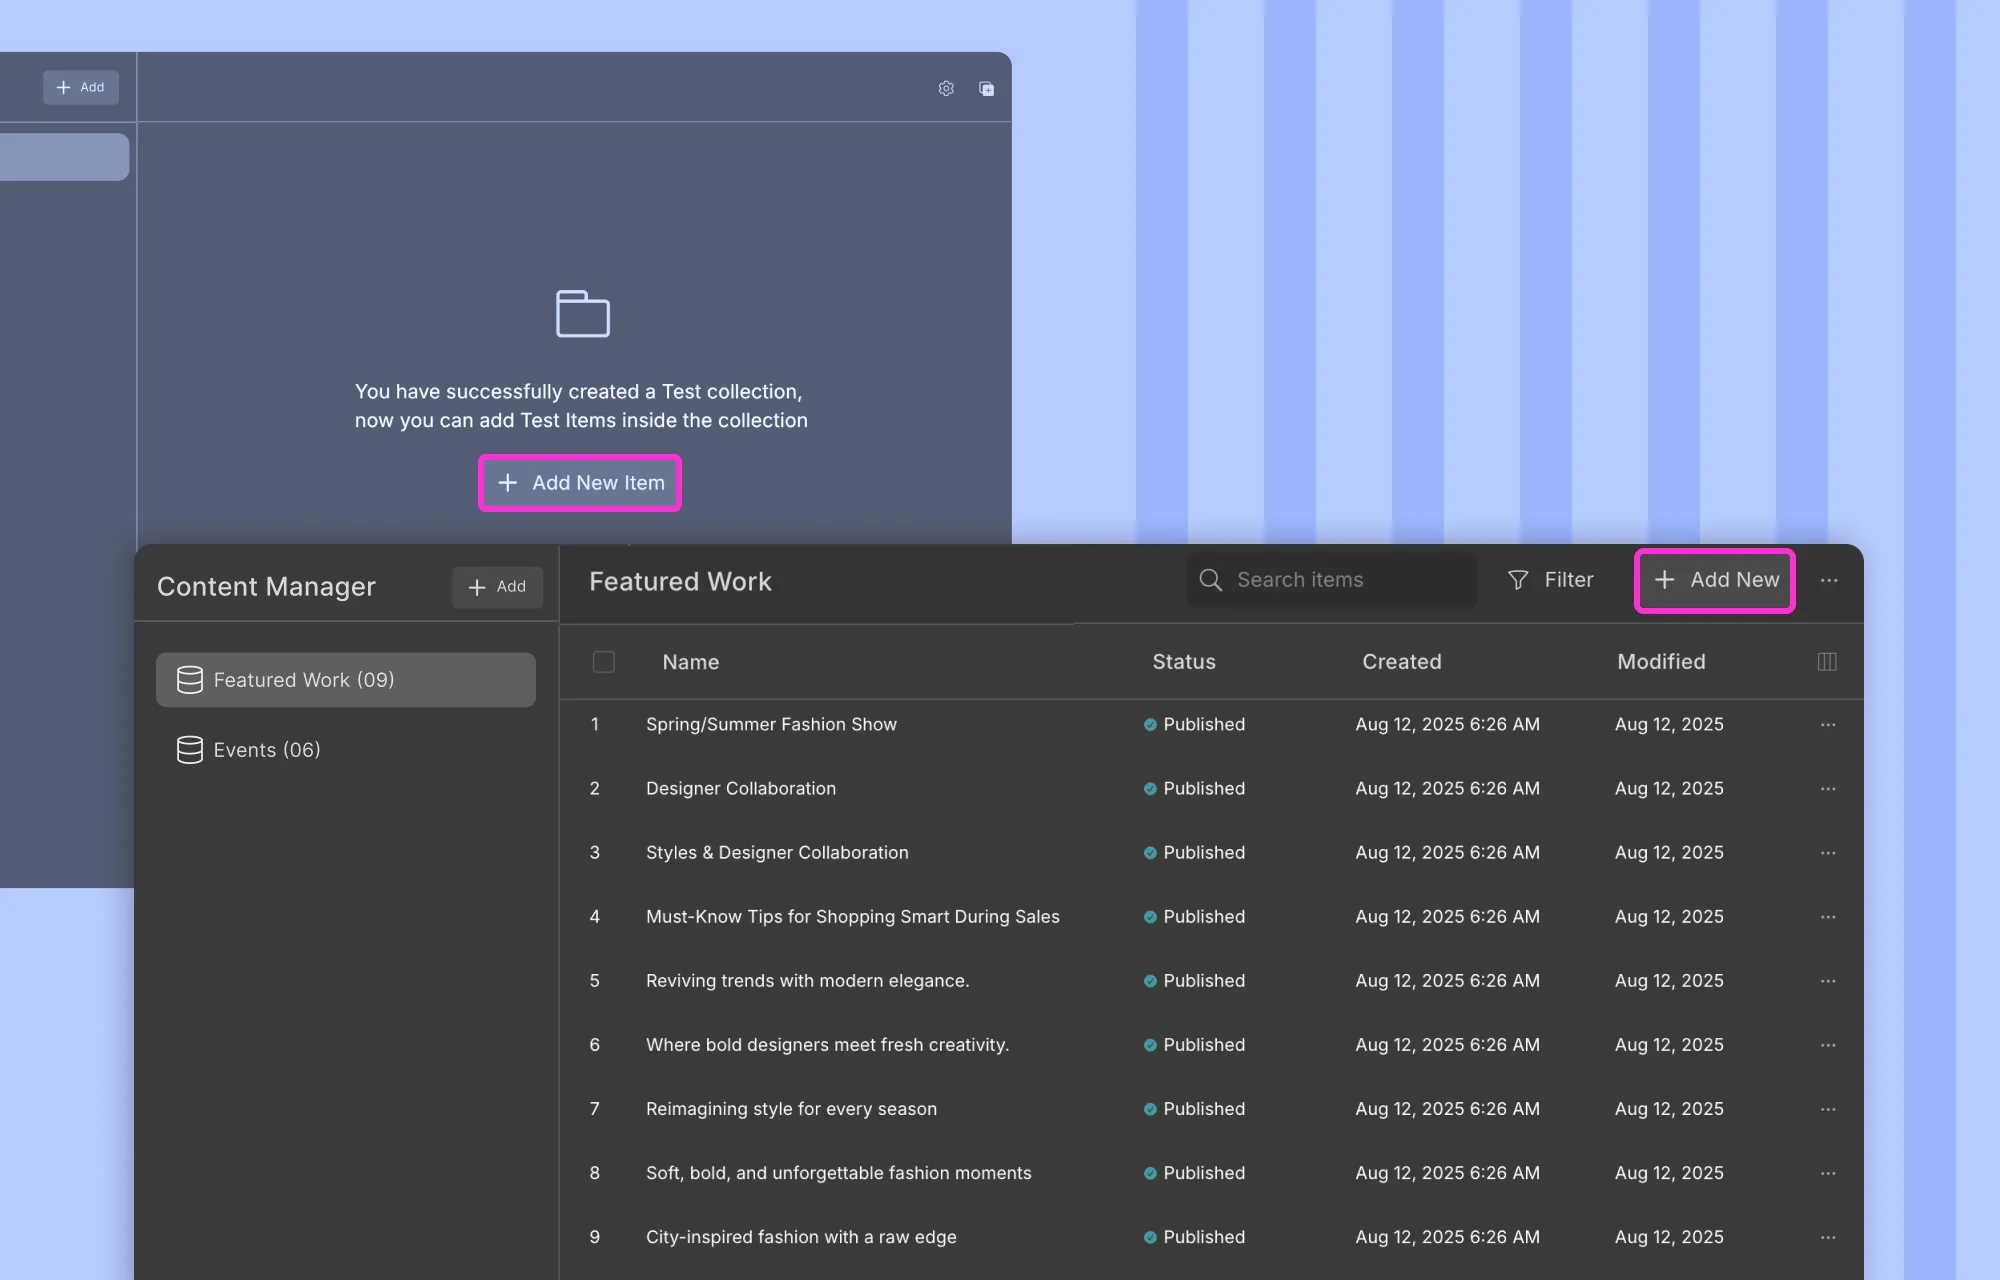Open Reimagining style for every season item
This screenshot has width=2000, height=1280.
pyautogui.click(x=792, y=1108)
